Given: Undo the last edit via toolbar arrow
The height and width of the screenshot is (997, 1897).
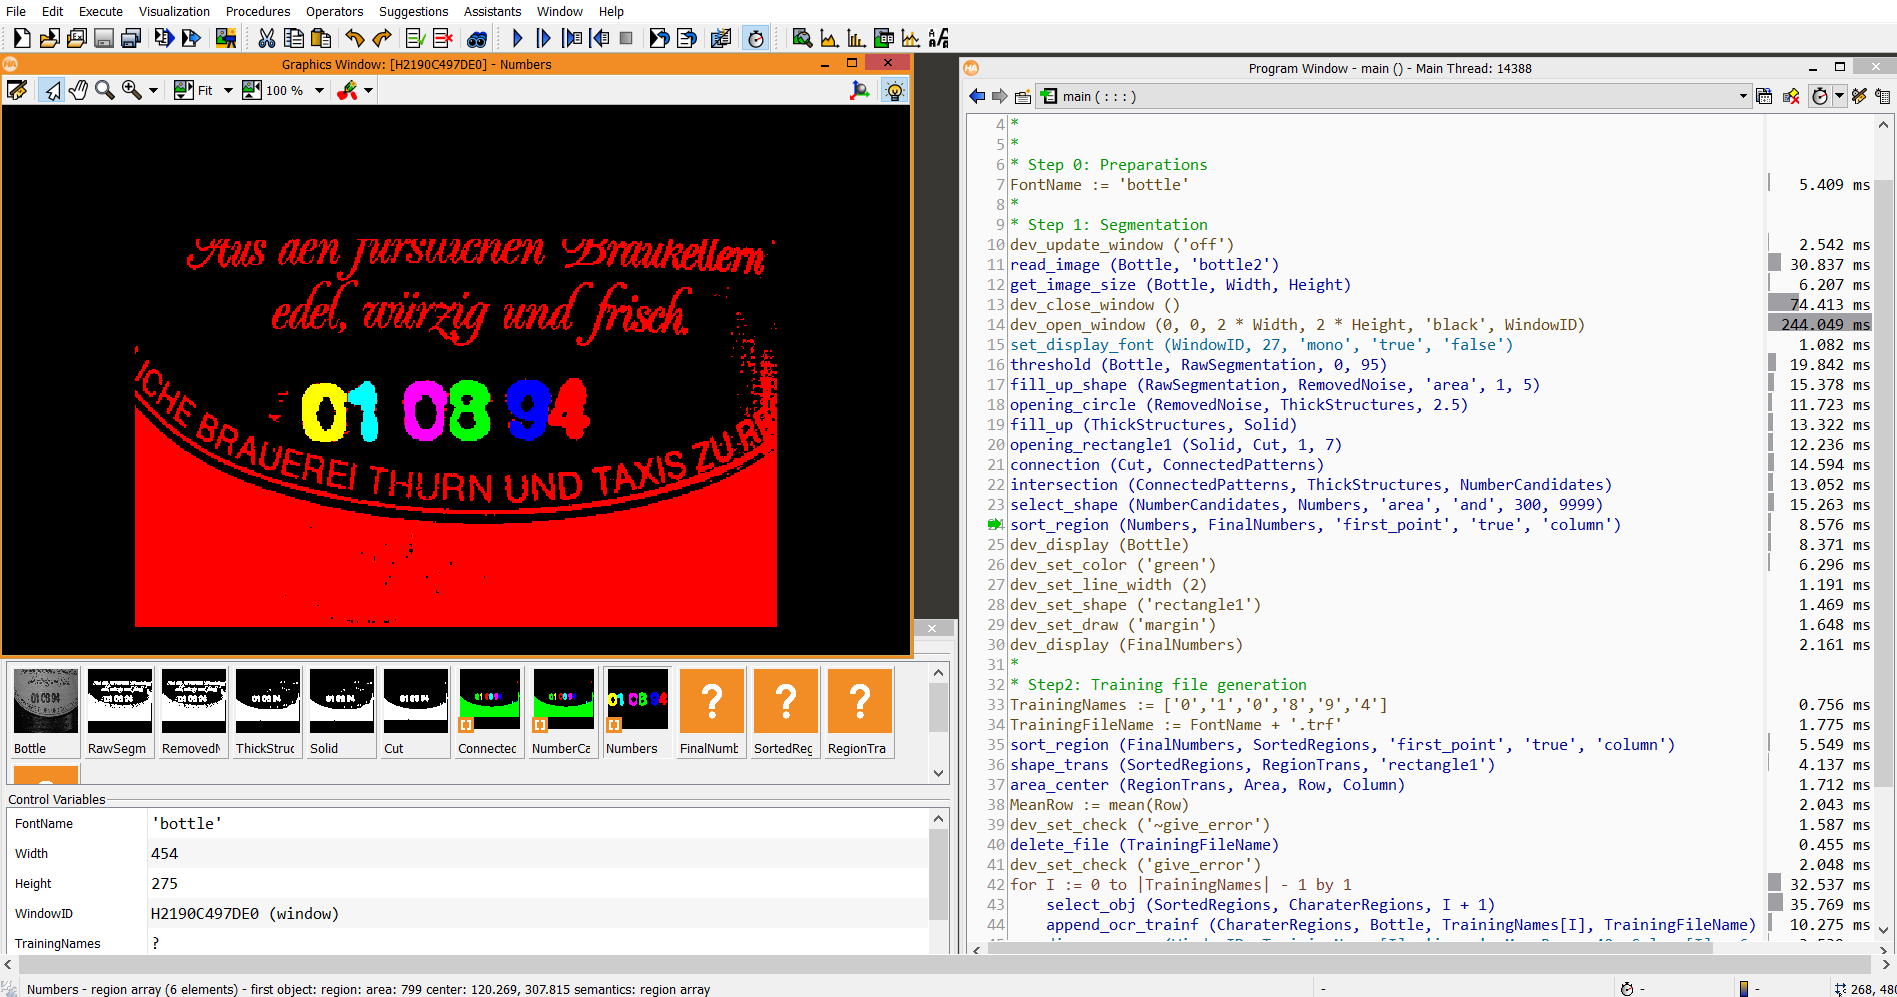Looking at the screenshot, I should pyautogui.click(x=355, y=38).
